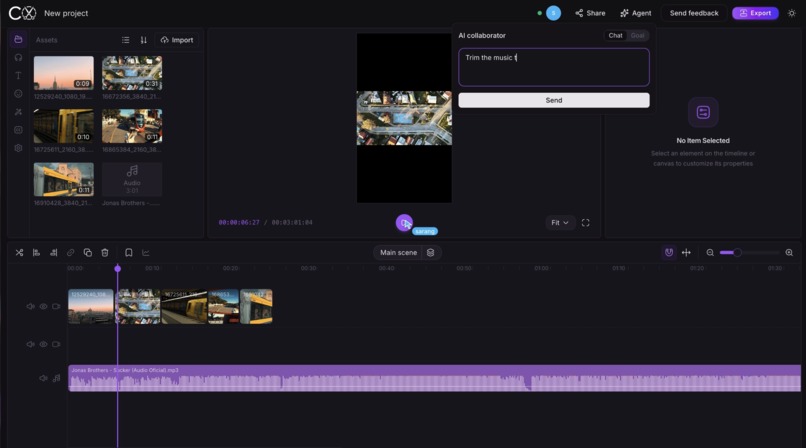Select the 0:09 sunset skyline asset
The image size is (806, 448).
pos(64,73)
